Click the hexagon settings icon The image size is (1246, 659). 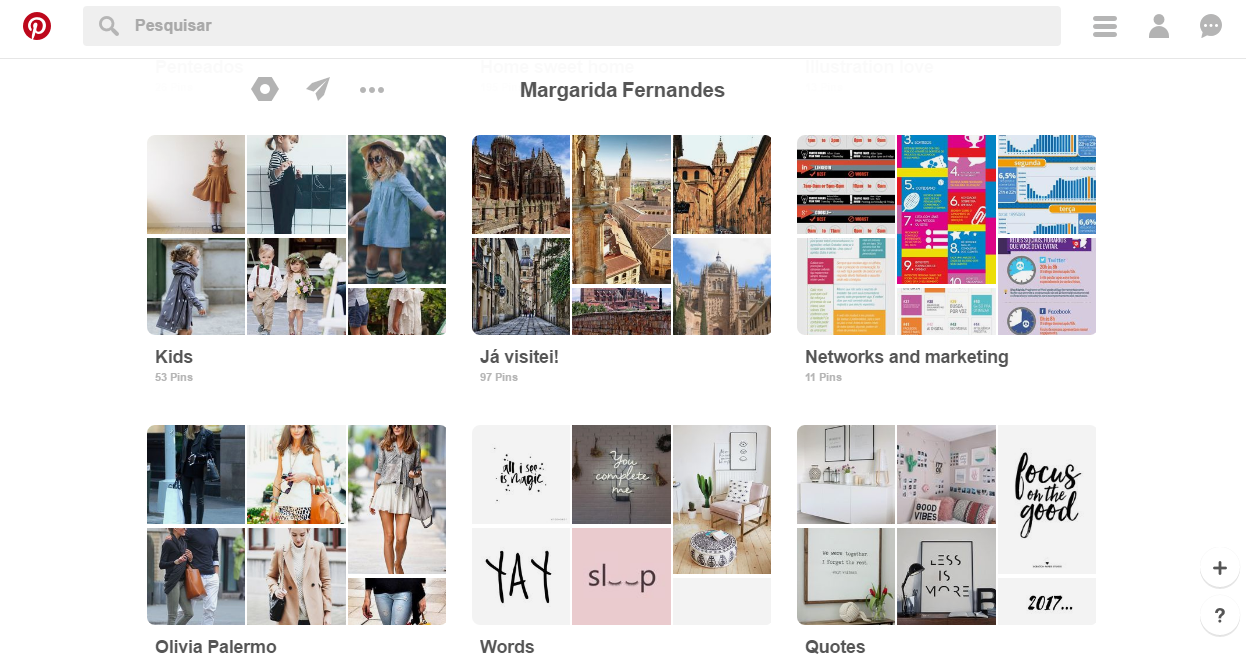click(x=265, y=90)
